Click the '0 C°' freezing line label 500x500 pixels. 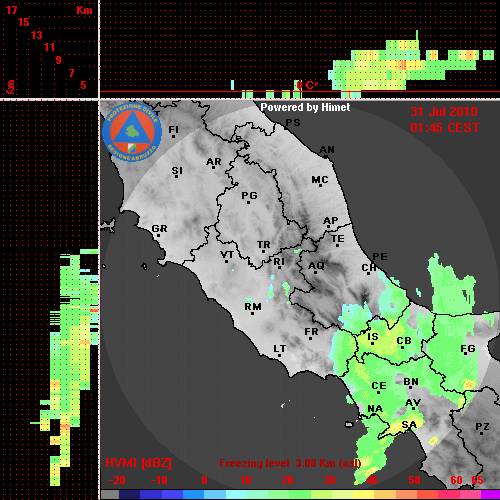(x=307, y=85)
